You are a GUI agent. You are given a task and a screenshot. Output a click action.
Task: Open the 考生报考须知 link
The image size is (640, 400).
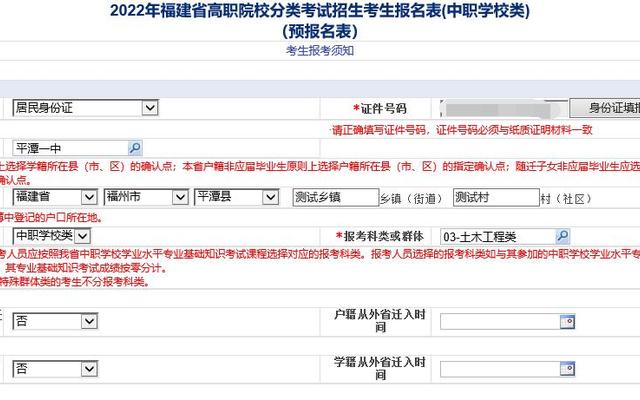pos(320,51)
